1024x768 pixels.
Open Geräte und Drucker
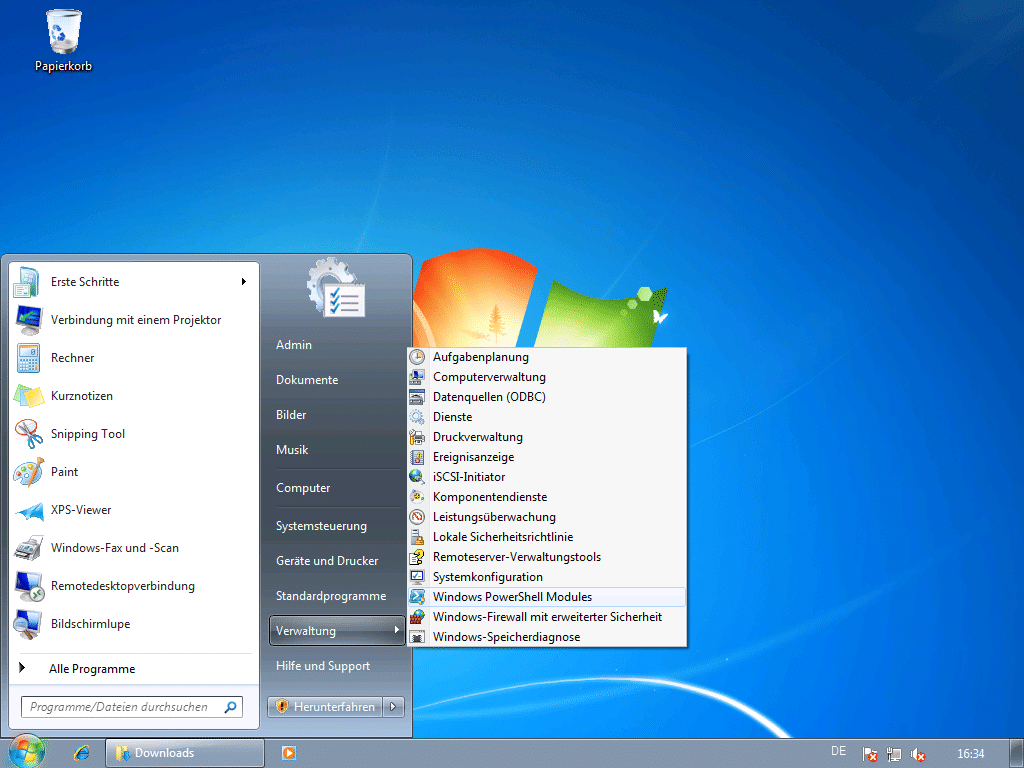coord(327,561)
